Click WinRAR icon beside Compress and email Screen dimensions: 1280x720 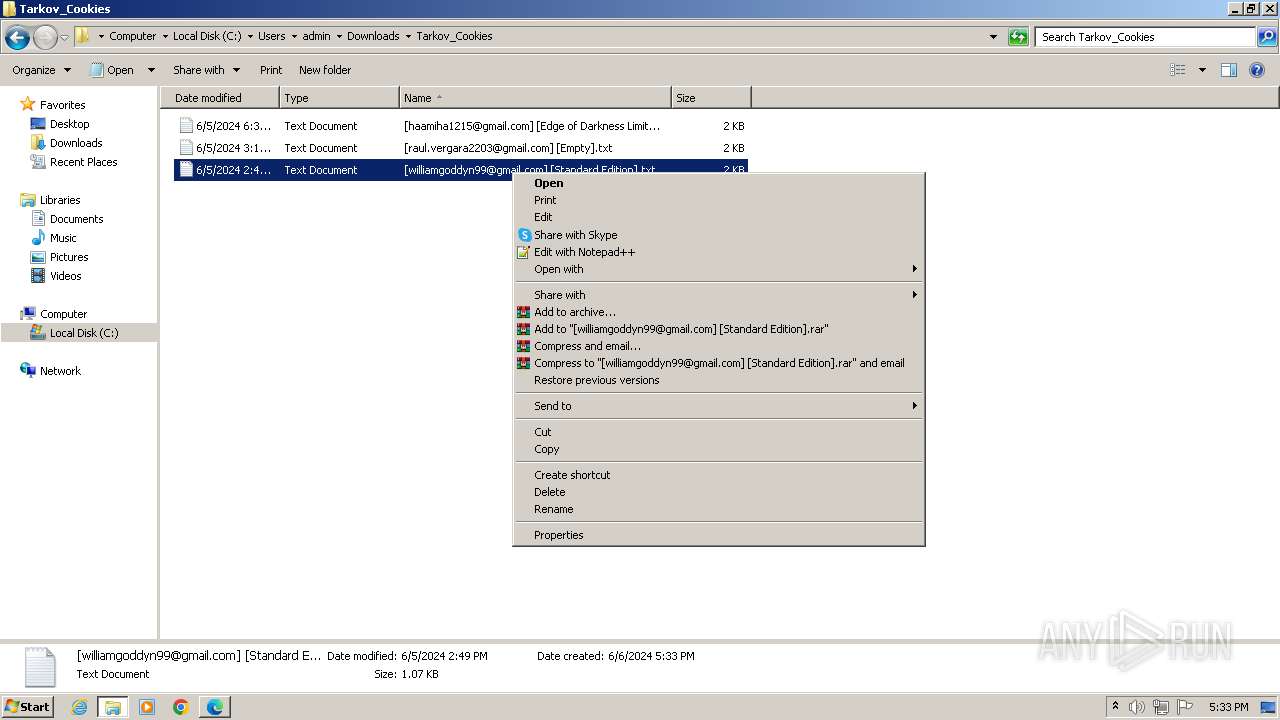[523, 346]
